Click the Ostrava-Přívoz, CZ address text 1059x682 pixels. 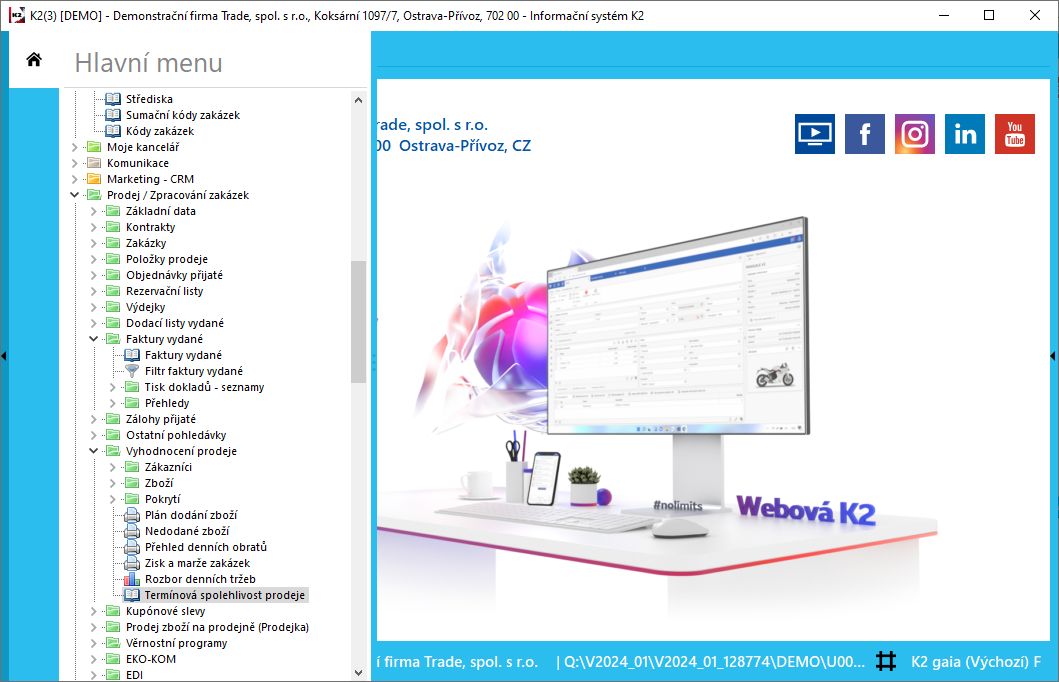pos(465,146)
